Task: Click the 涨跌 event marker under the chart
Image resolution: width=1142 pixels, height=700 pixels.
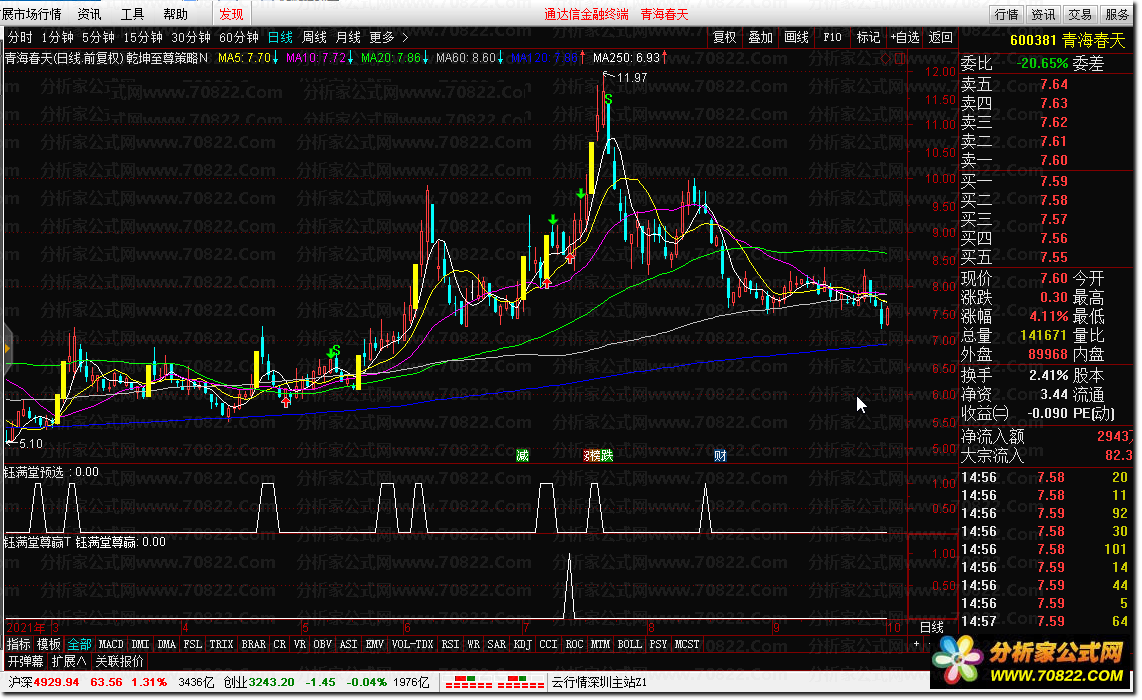Action: (x=598, y=456)
